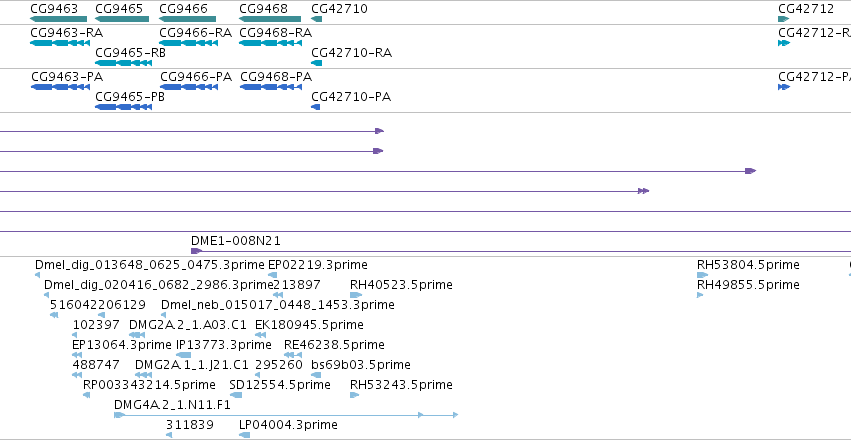Click feature label 488747
Screen dimensions: 851x440
click(96, 365)
